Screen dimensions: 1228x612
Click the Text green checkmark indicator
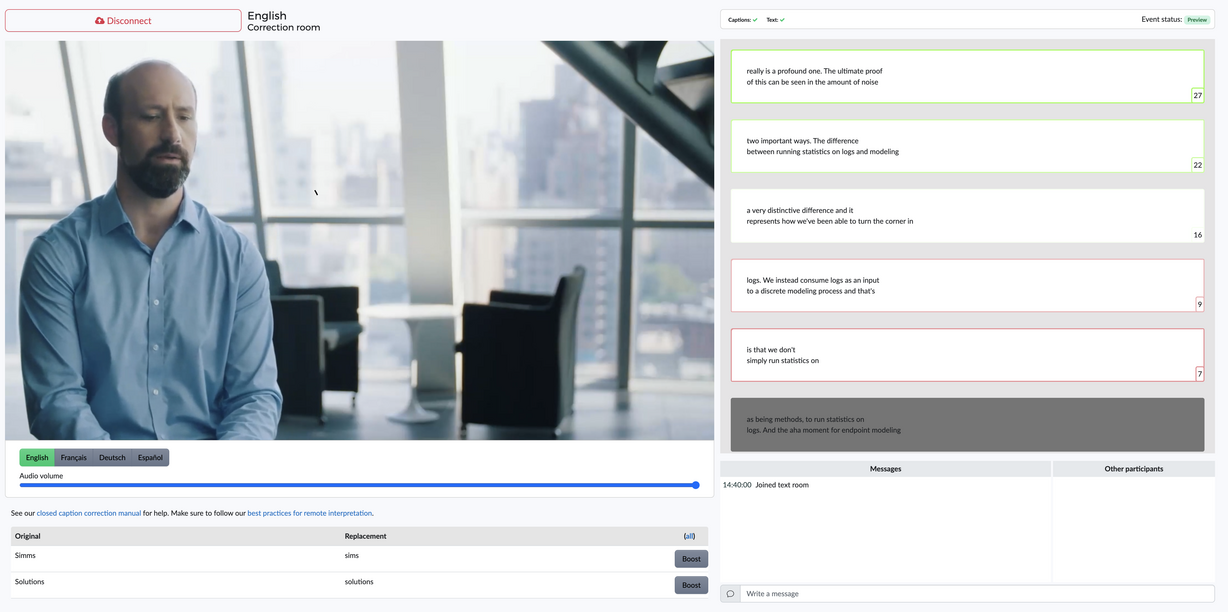point(782,20)
